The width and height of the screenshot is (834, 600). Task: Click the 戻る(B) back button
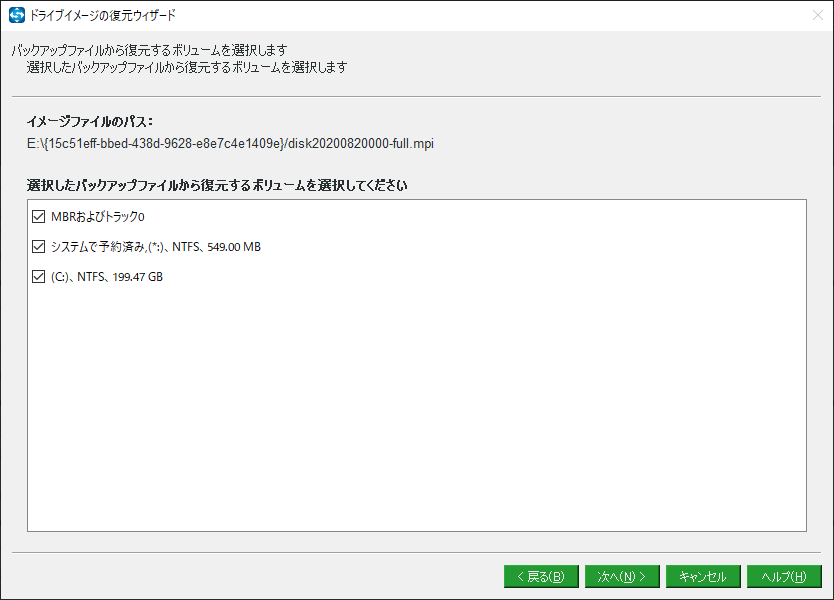click(x=541, y=577)
